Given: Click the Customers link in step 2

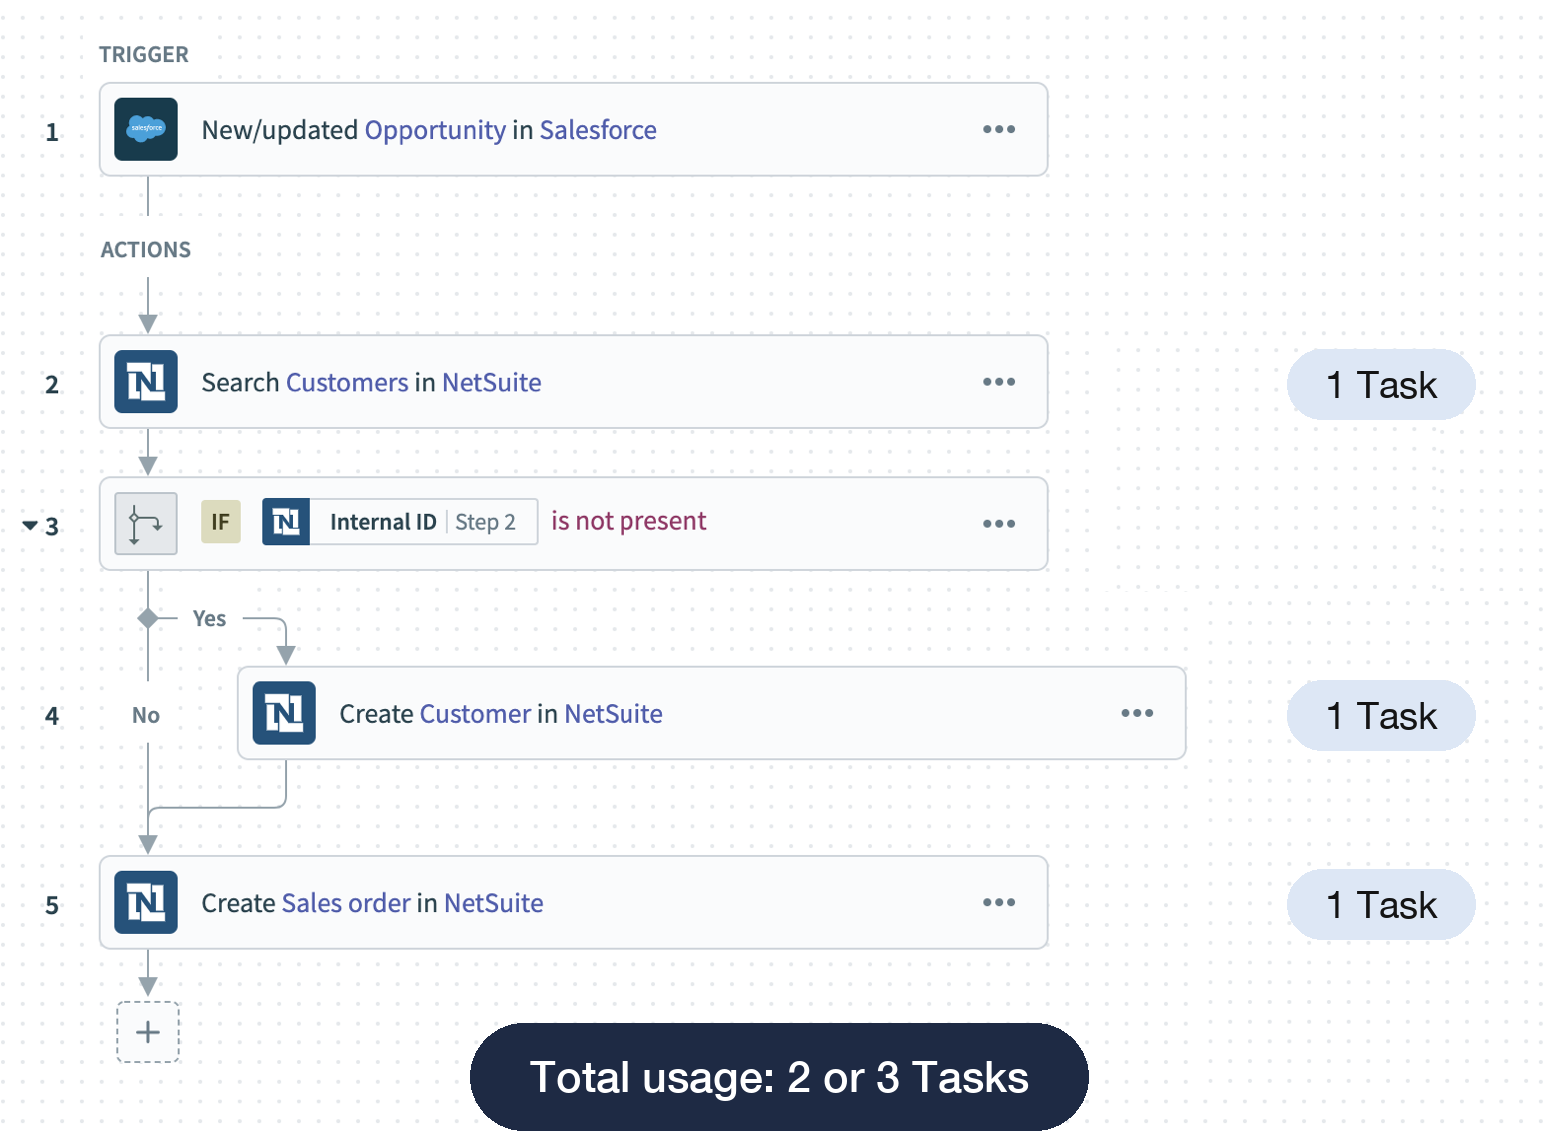Looking at the screenshot, I should pos(347,383).
